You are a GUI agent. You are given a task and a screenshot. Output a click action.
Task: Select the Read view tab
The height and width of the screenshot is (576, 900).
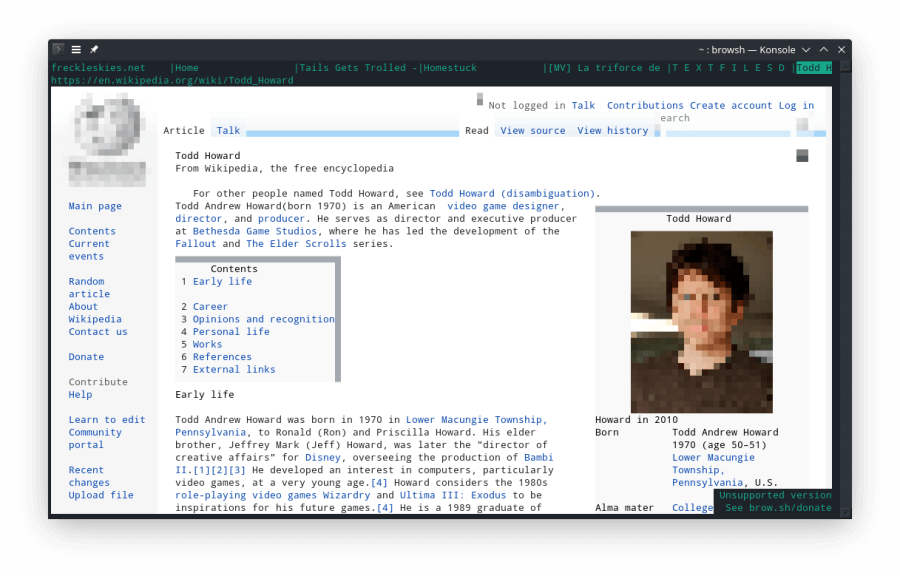coord(477,131)
